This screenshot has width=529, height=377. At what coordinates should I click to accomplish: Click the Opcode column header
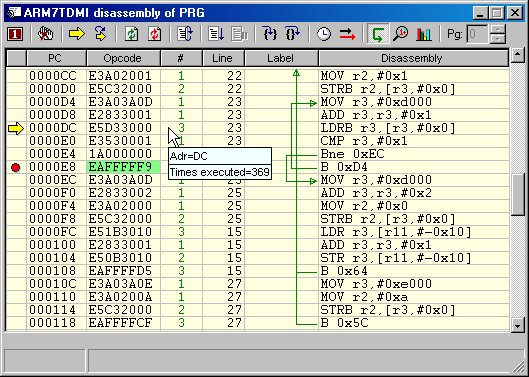pos(123,58)
